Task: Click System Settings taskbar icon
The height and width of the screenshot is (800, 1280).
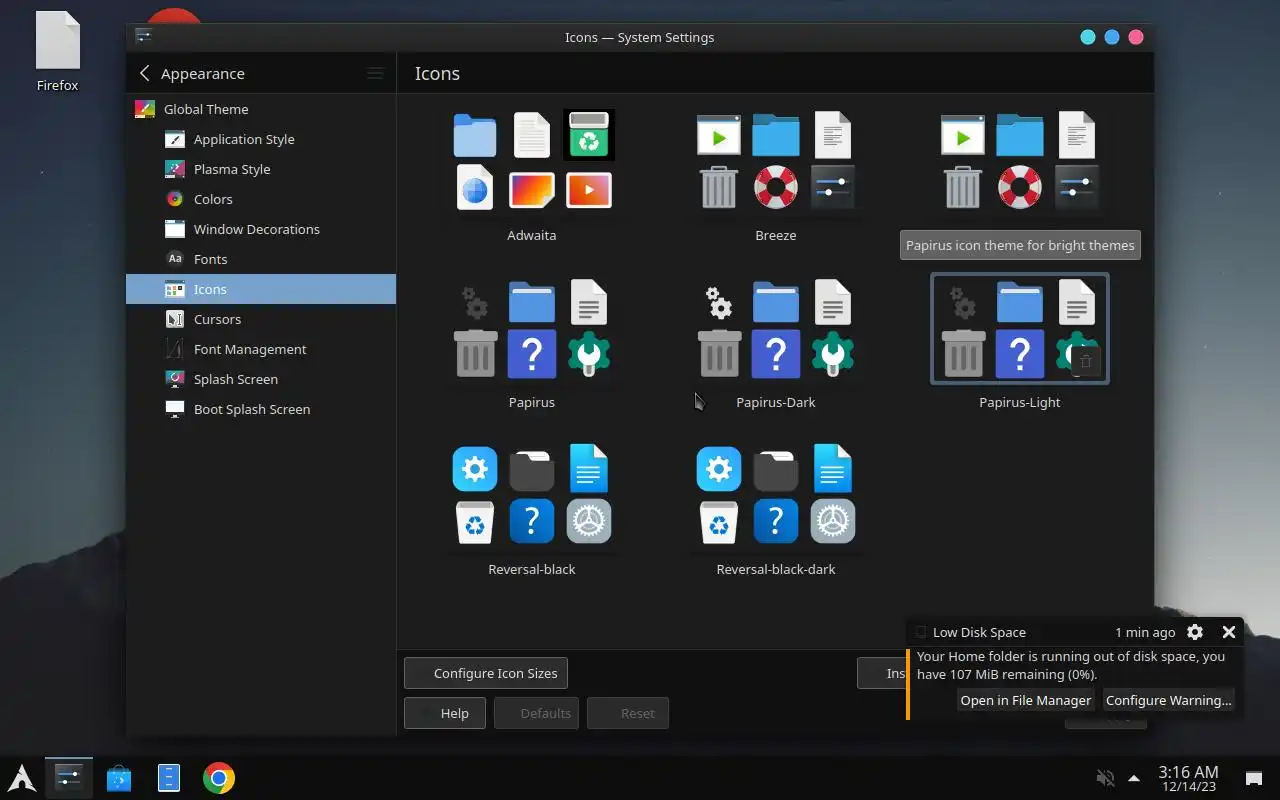Action: [69, 778]
